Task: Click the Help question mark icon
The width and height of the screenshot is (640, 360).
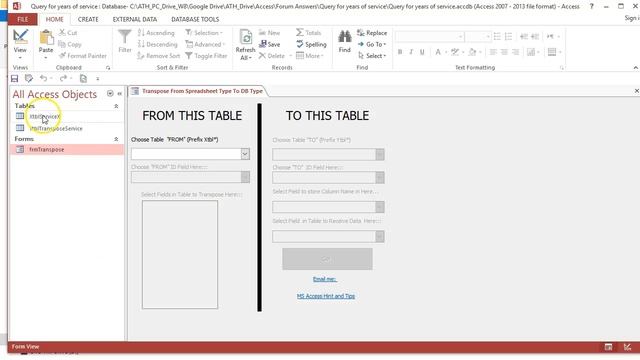Action: 591,6
